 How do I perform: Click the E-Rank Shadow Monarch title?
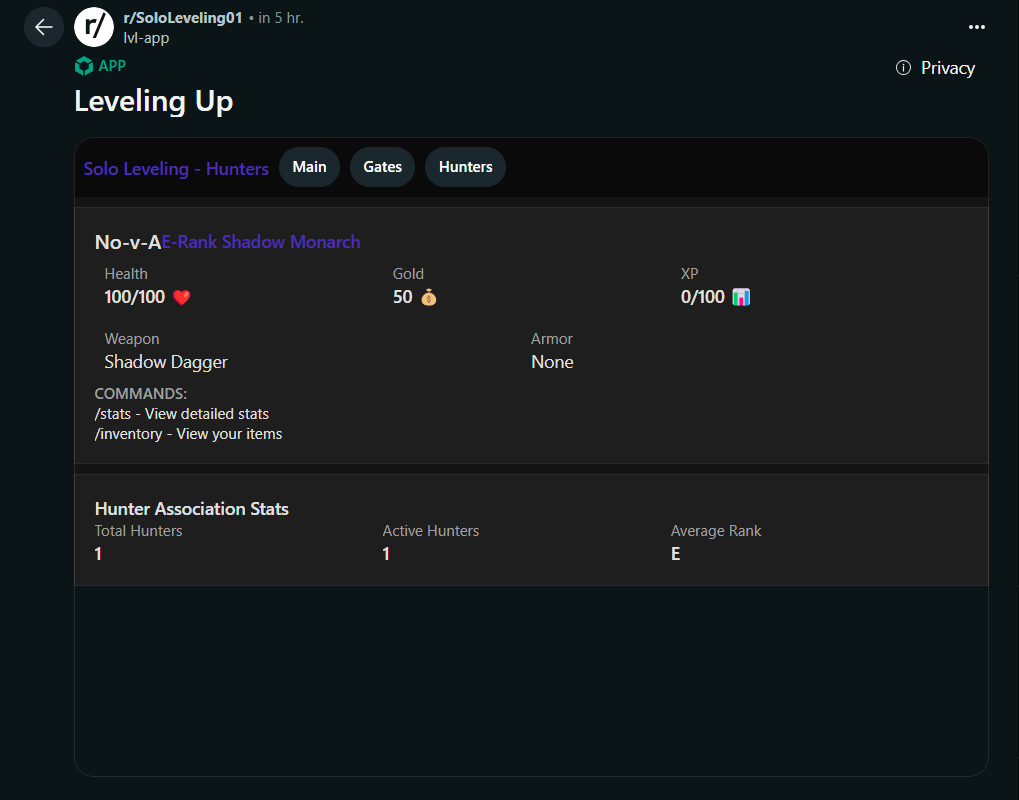261,242
